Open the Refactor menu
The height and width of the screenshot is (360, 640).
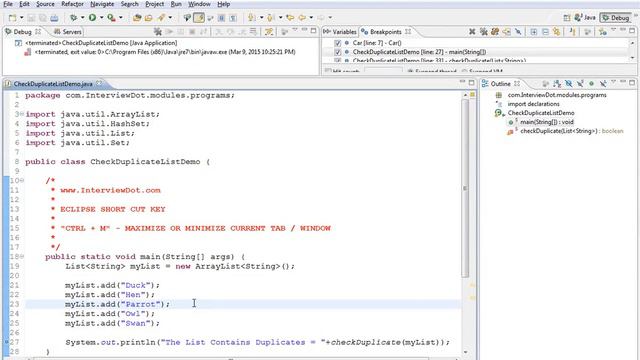coord(72,4)
